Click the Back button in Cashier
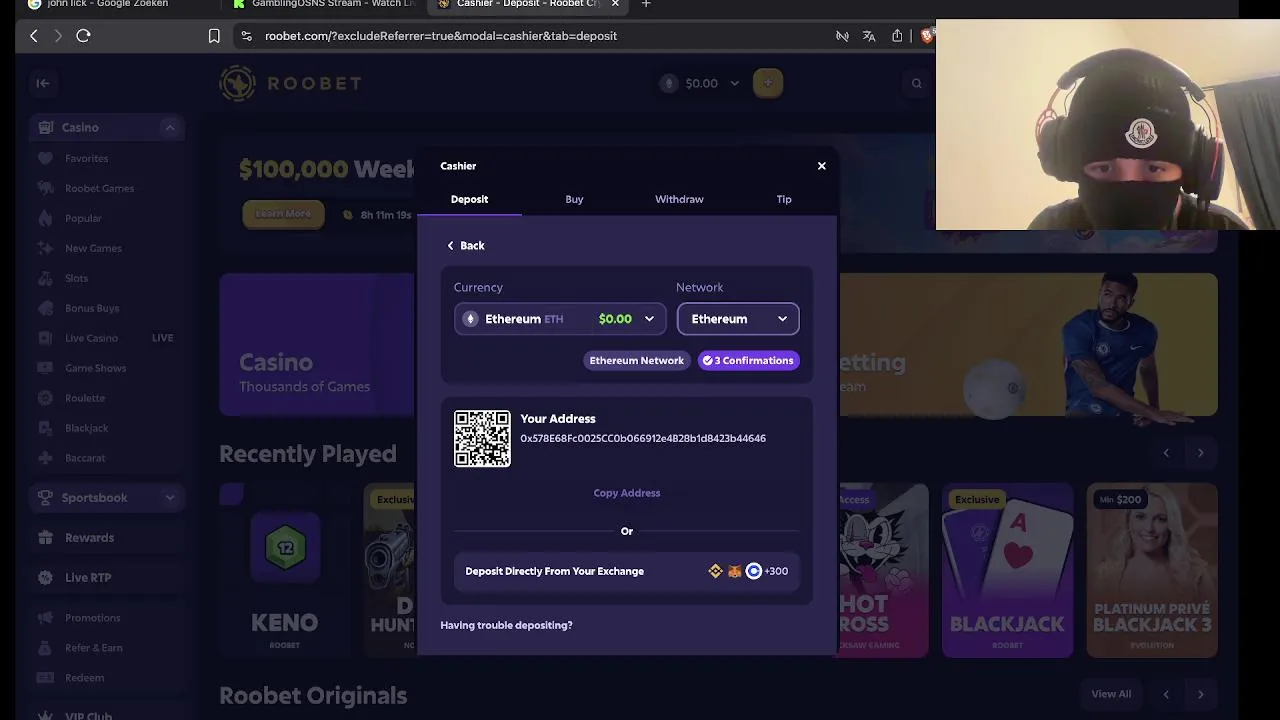1280x720 pixels. (x=466, y=246)
